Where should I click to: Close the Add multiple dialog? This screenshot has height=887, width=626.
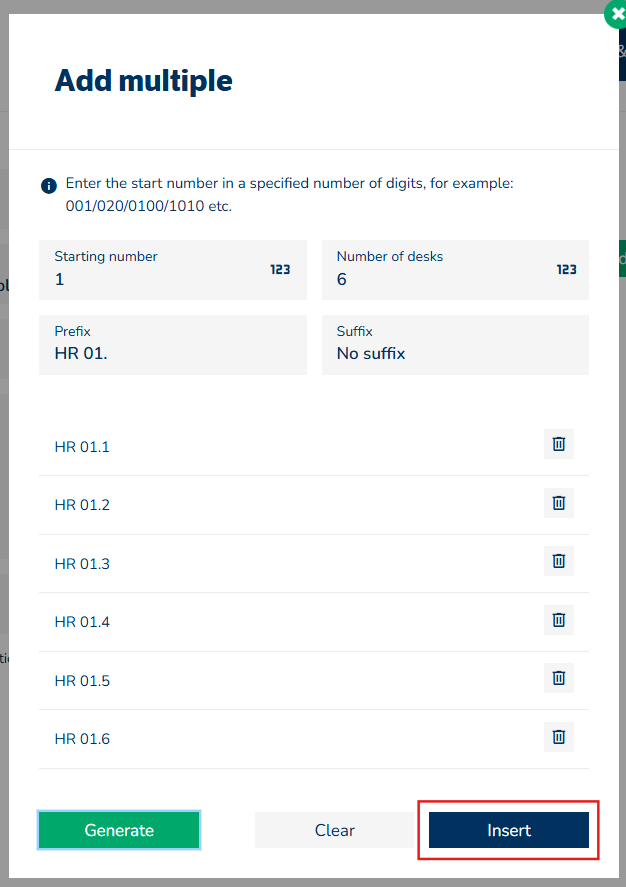point(615,16)
